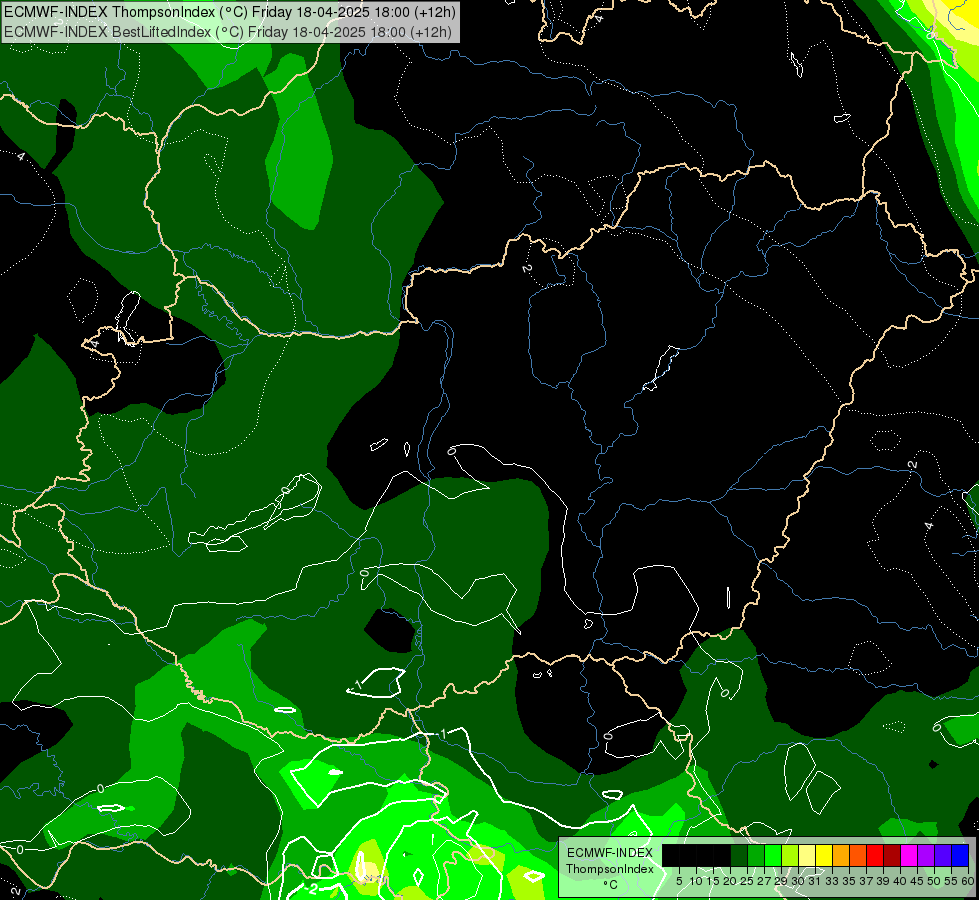Image resolution: width=979 pixels, height=900 pixels.
Task: Click the '°C' unit label in legend
Action: pyautogui.click(x=611, y=885)
